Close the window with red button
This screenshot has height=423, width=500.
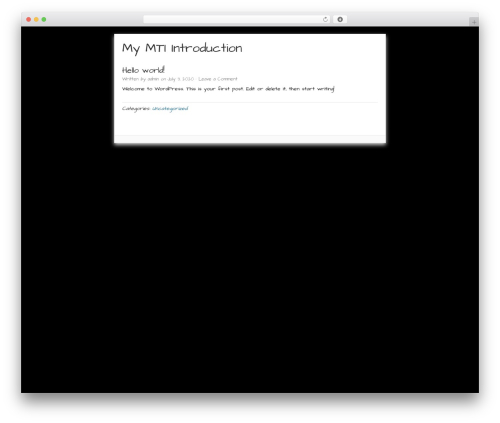click(x=29, y=20)
